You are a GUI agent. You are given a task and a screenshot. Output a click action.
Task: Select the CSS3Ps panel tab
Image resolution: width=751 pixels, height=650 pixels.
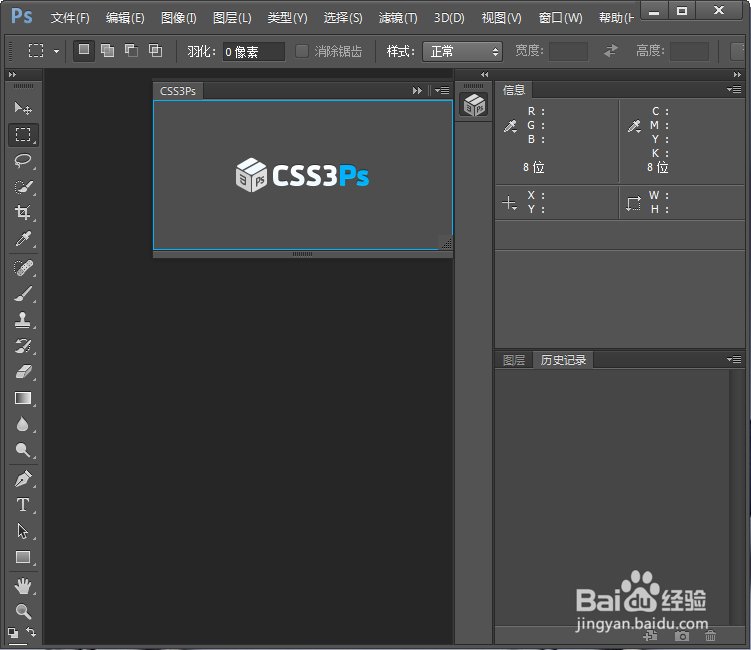178,91
